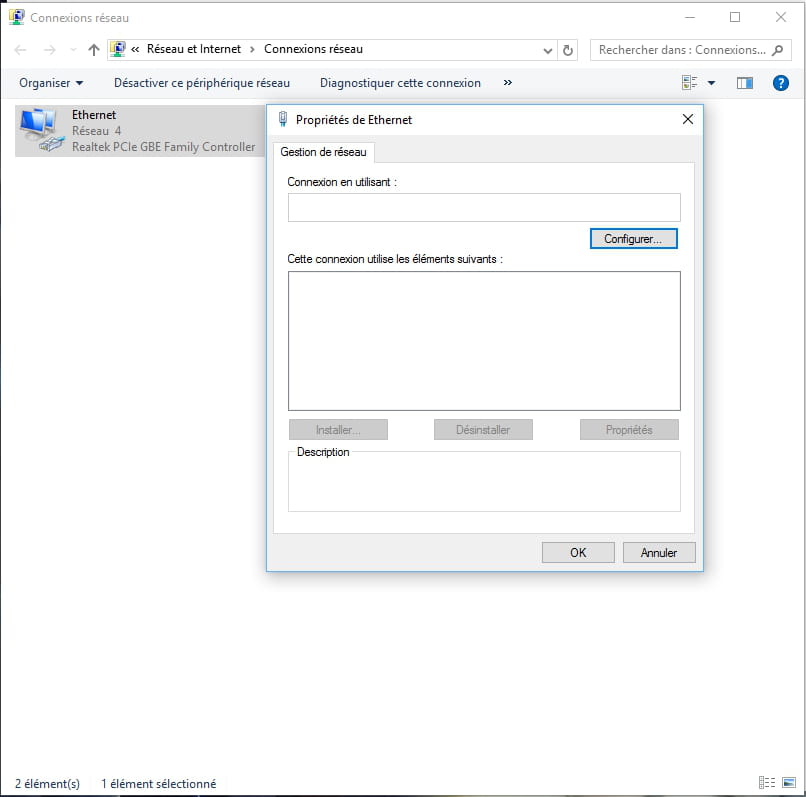Select Connexions réseau breadcrumb
Screen dimensions: 806x797
[314, 49]
